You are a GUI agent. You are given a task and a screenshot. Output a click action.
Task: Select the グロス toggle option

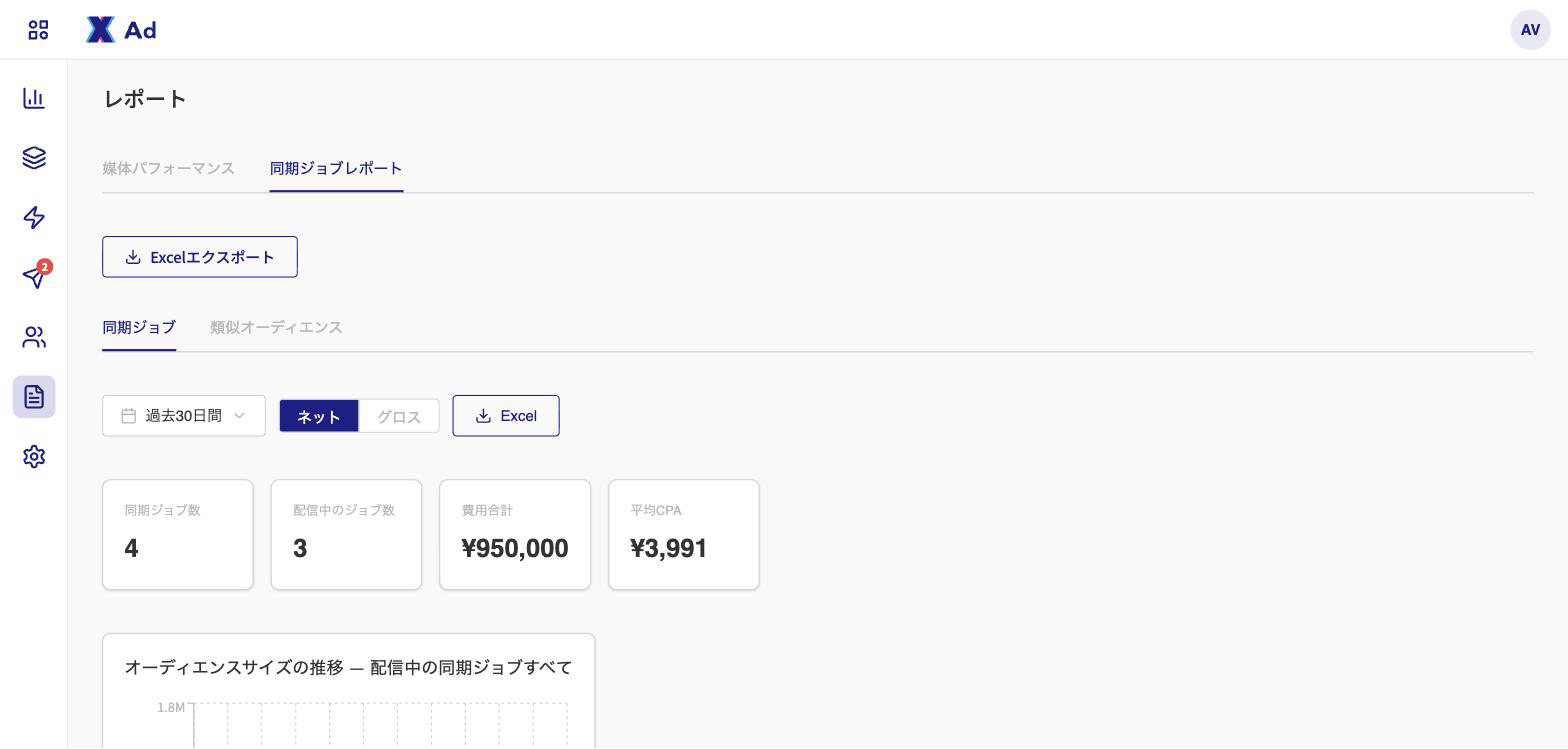(399, 416)
